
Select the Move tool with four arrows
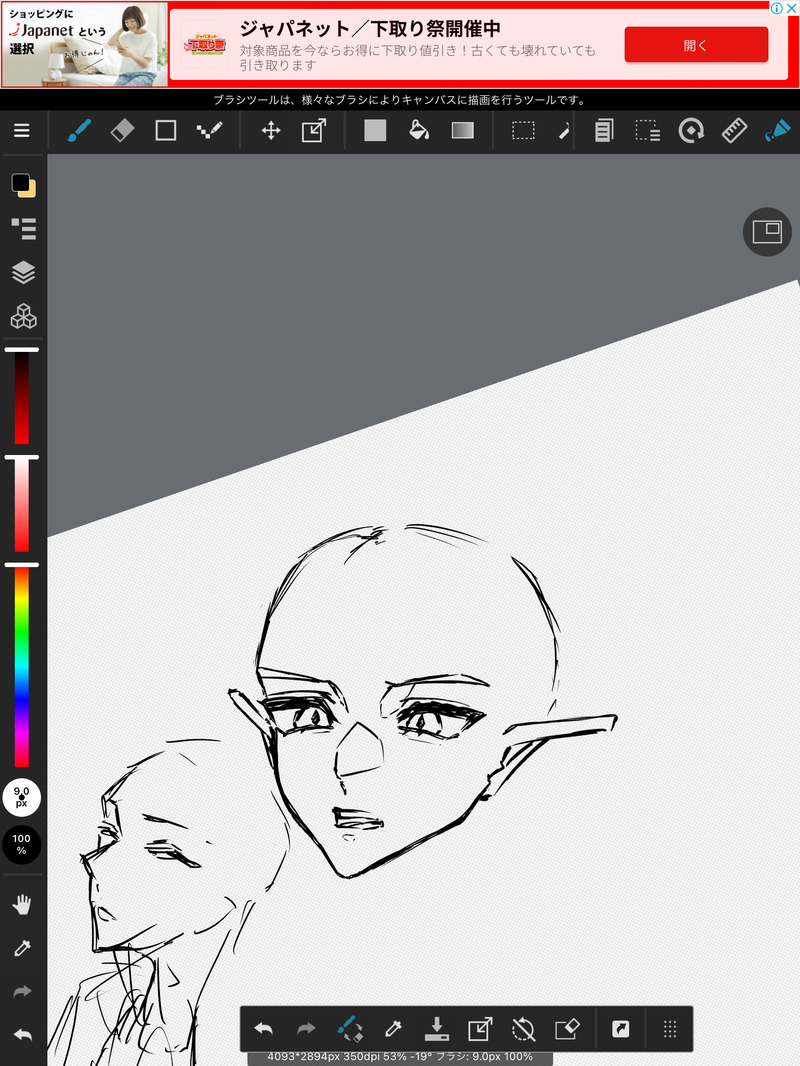271,131
